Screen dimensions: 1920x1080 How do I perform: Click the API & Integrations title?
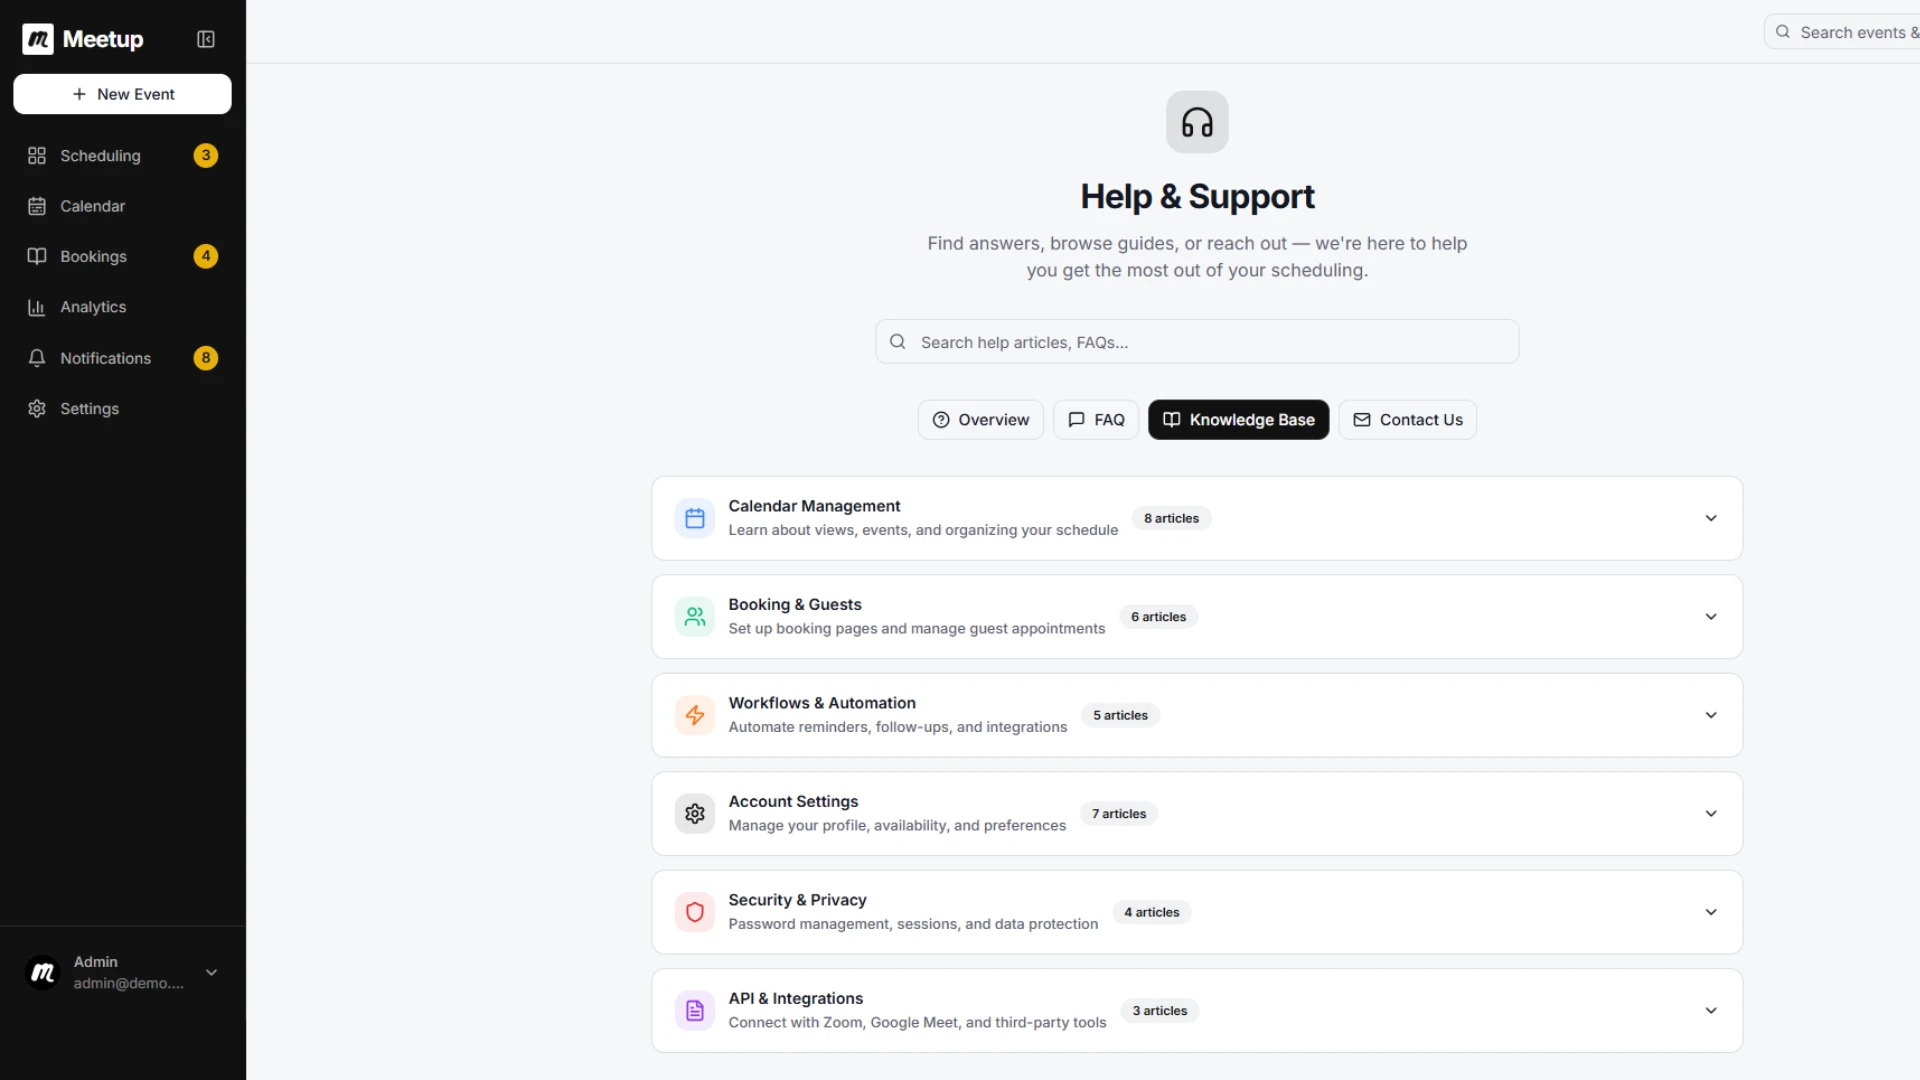click(795, 999)
